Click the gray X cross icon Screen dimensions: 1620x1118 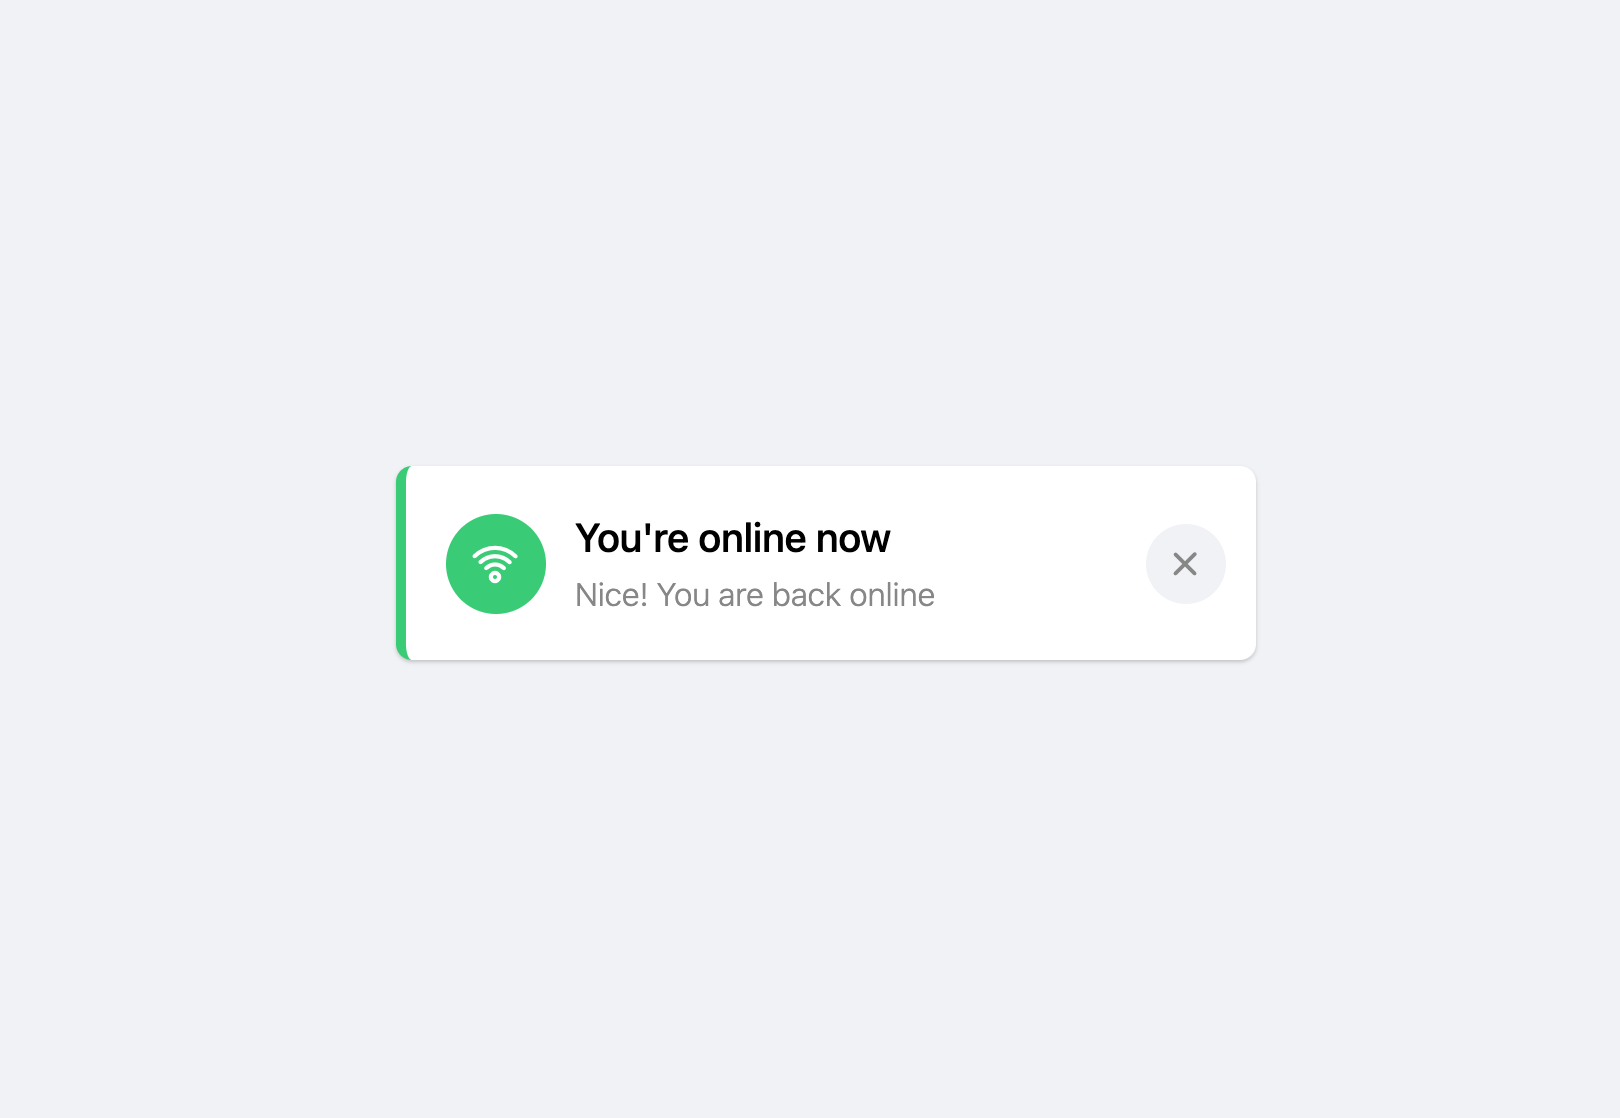click(1185, 564)
